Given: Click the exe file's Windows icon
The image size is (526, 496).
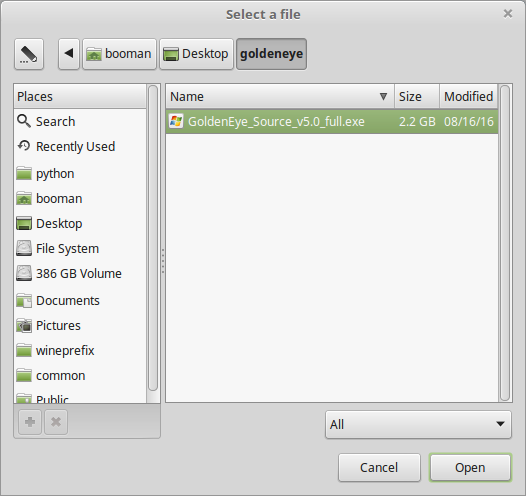Looking at the screenshot, I should [x=176, y=121].
